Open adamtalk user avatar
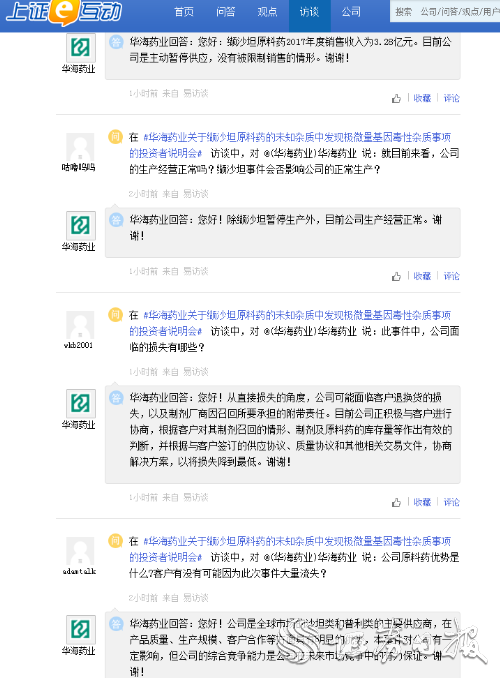Viewport: 500px width, 678px height. tap(80, 551)
